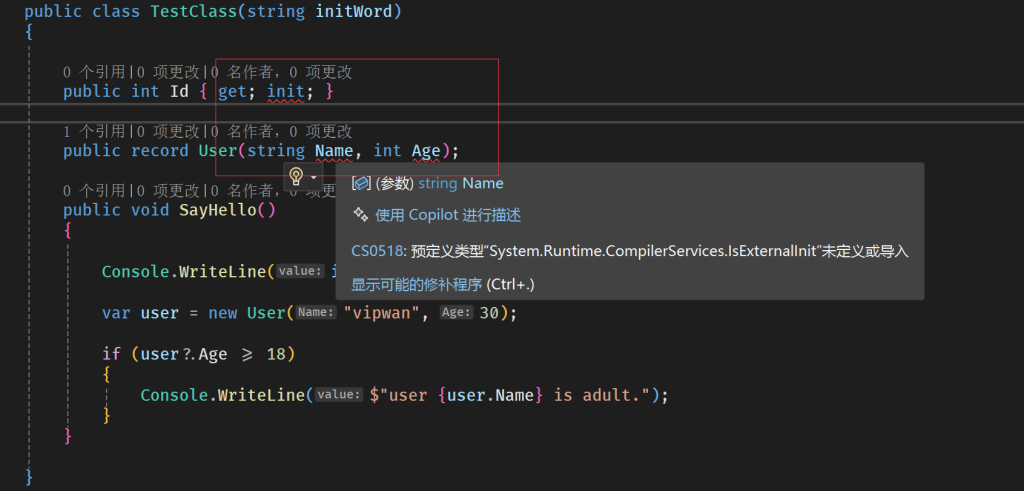1024x491 pixels.
Task: Click the underlined Name parameter in User record
Action: (333, 151)
